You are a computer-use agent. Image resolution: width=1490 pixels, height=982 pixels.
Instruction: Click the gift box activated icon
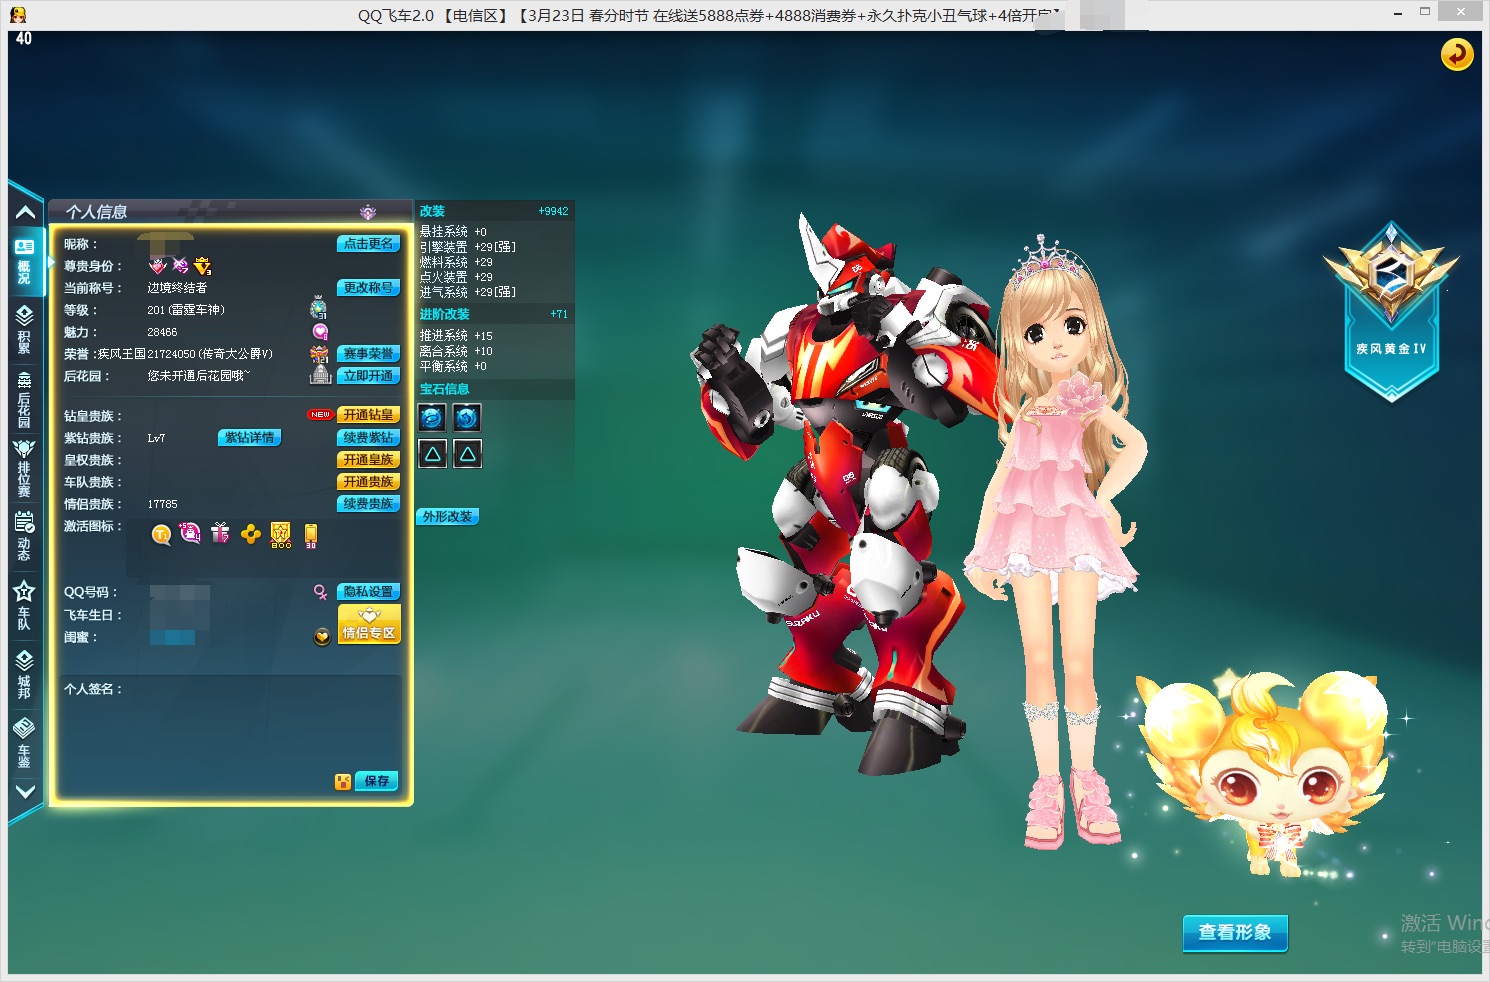click(220, 534)
